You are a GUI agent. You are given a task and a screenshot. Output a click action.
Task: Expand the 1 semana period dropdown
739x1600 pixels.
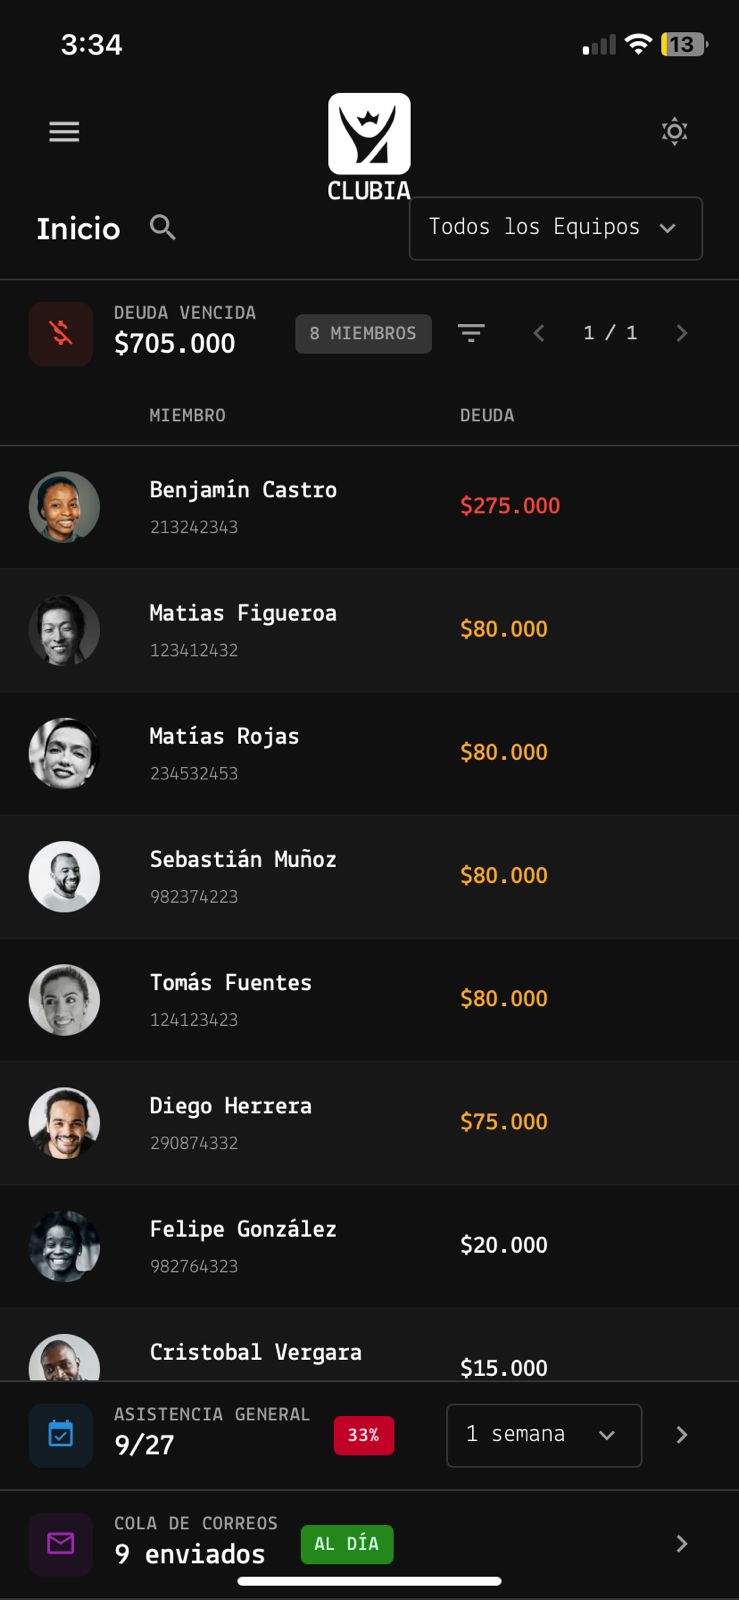point(544,1435)
